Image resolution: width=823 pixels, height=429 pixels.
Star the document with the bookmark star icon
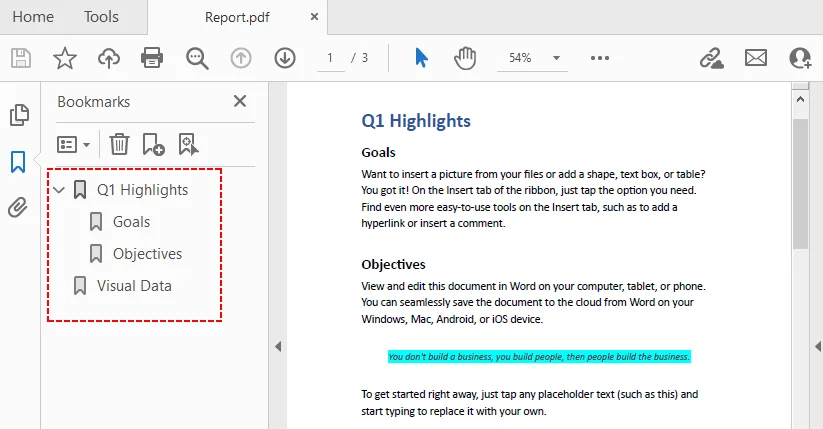(x=65, y=58)
